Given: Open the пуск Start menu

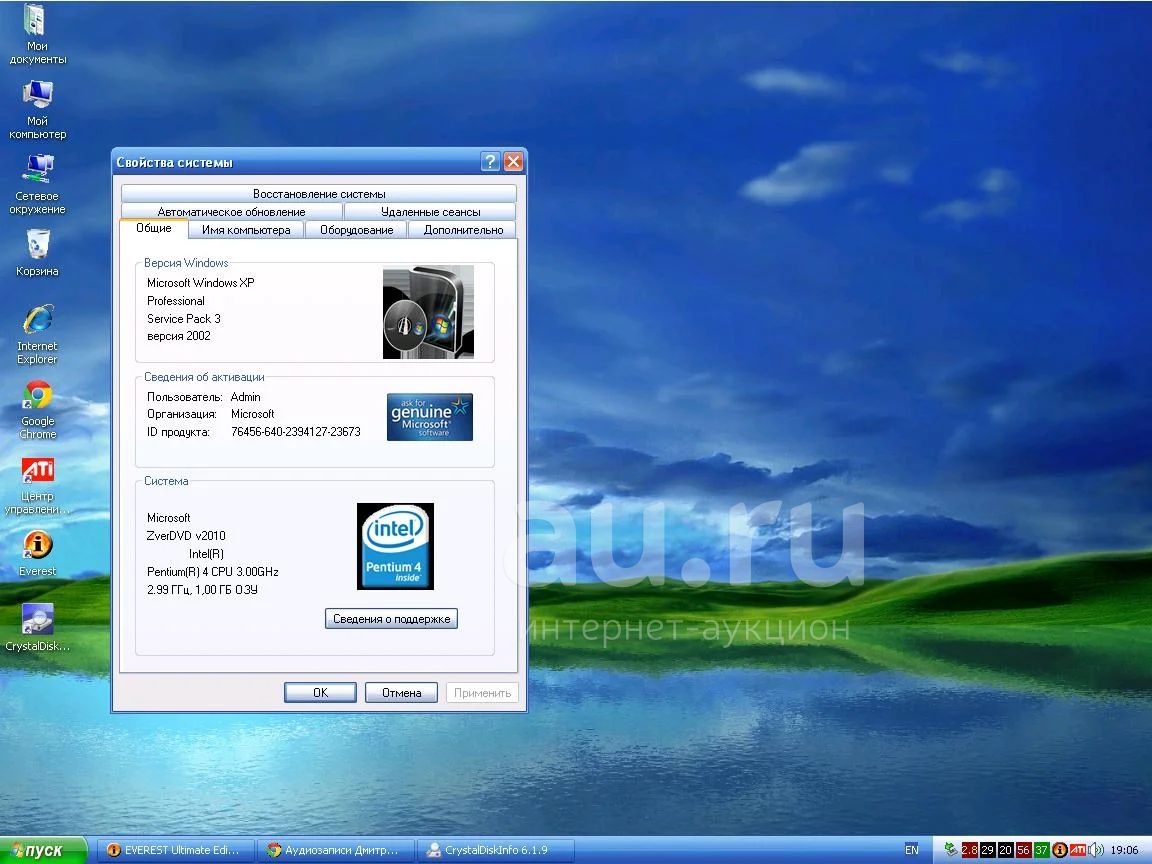Looking at the screenshot, I should pyautogui.click(x=43, y=850).
